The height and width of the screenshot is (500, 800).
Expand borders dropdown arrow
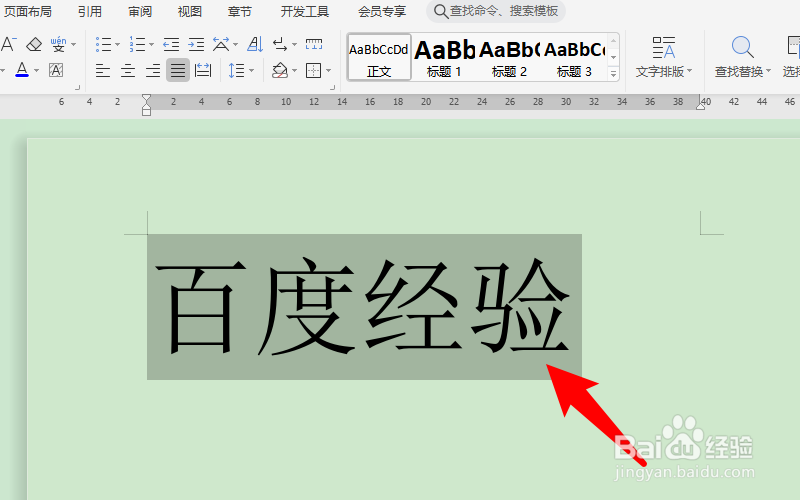(x=328, y=70)
